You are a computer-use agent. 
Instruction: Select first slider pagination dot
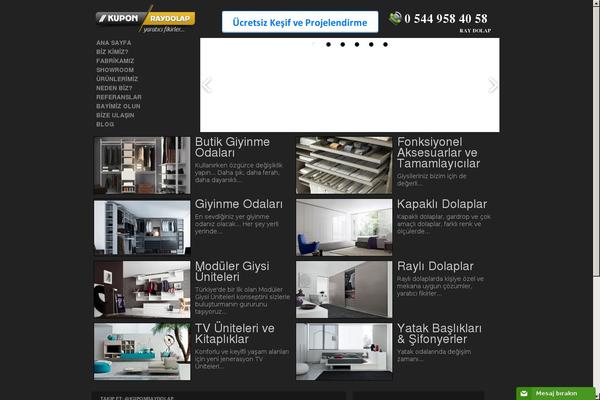click(314, 44)
